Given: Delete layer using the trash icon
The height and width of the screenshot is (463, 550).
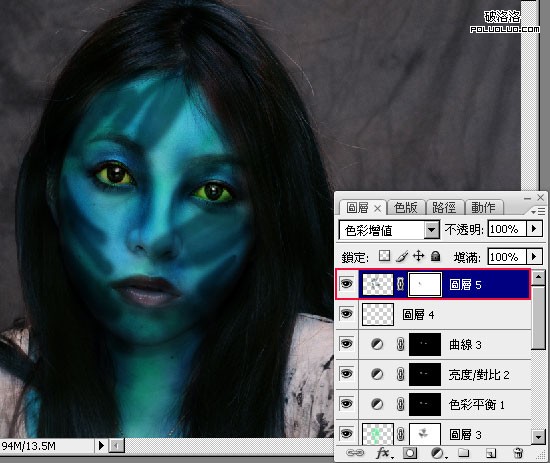Looking at the screenshot, I should [x=518, y=453].
